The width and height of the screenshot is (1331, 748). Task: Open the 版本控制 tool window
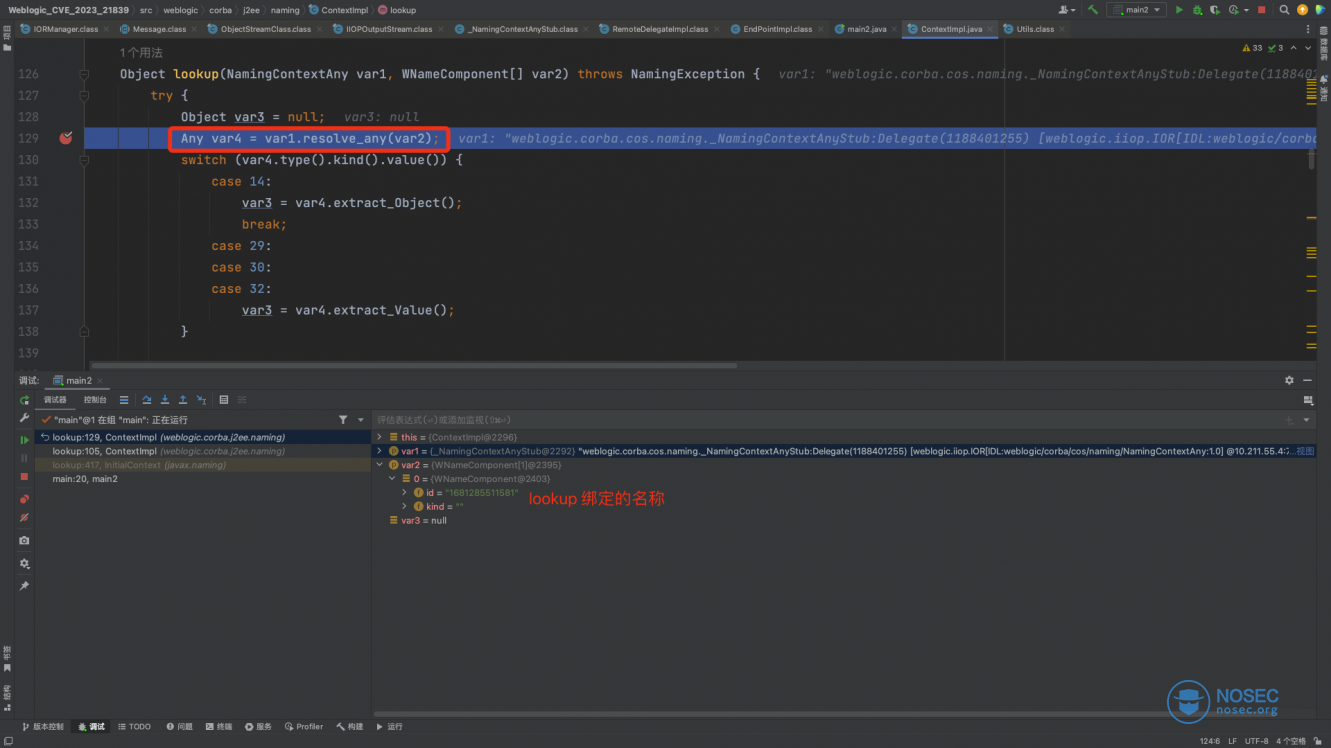tap(42, 726)
